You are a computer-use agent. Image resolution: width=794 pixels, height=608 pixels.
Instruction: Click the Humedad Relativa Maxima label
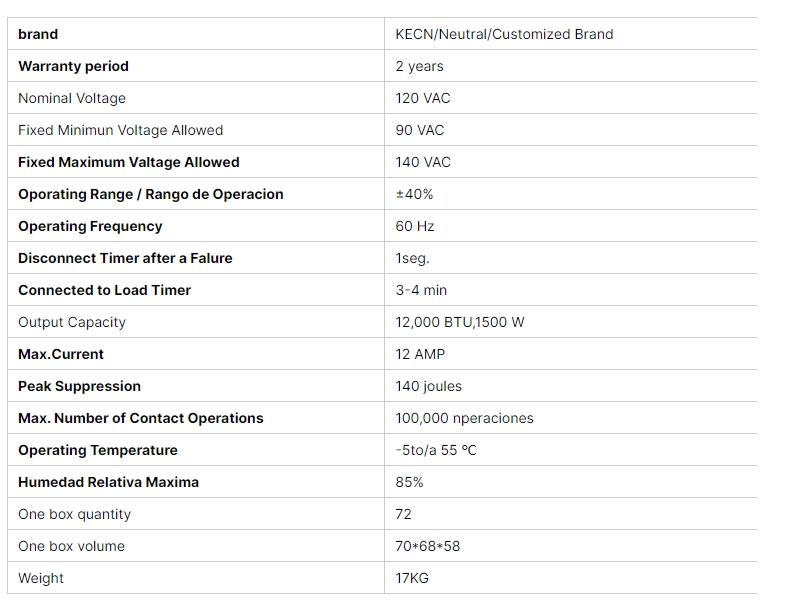[x=108, y=482]
